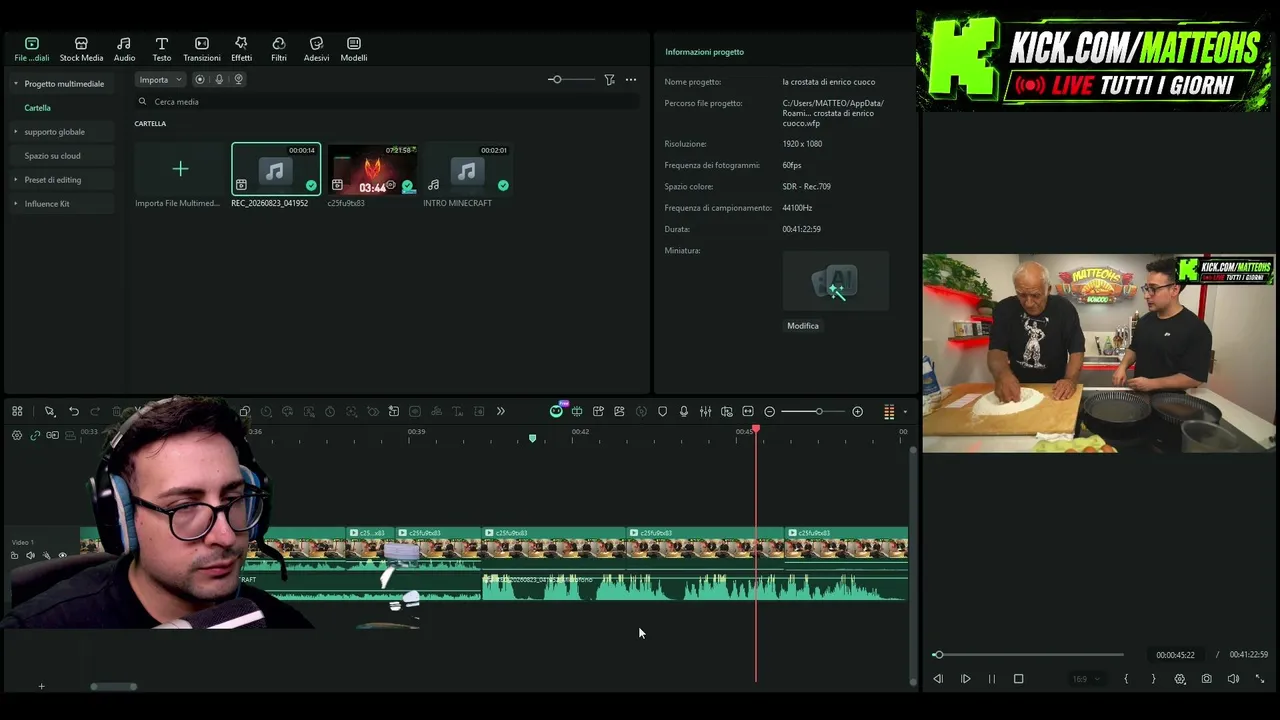This screenshot has width=1280, height=720.
Task: Click the Modifica thumbnail button
Action: (803, 326)
